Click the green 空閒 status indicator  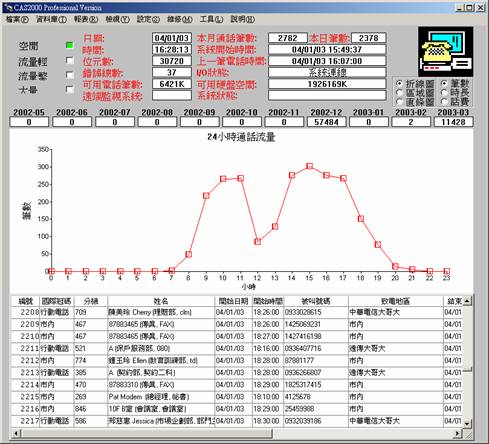[69, 45]
